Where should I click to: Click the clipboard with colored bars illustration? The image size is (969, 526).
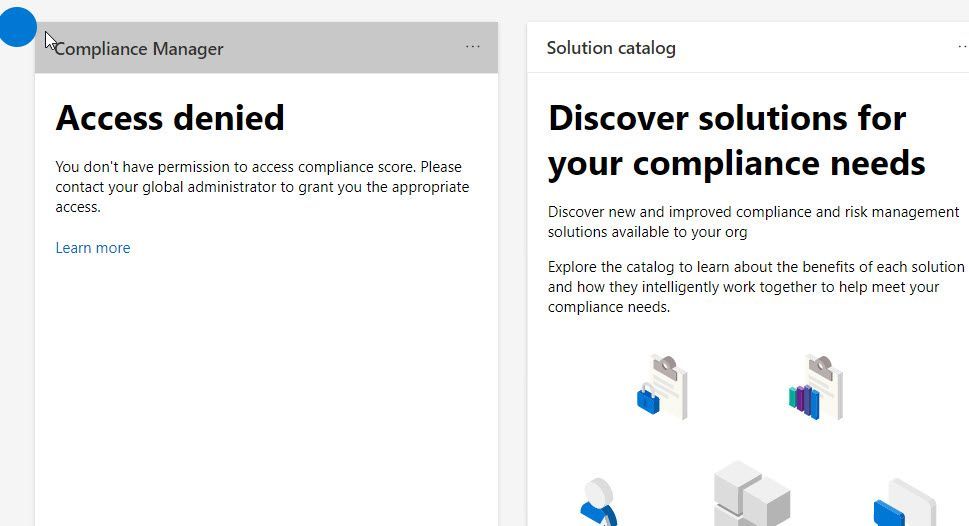pos(816,388)
